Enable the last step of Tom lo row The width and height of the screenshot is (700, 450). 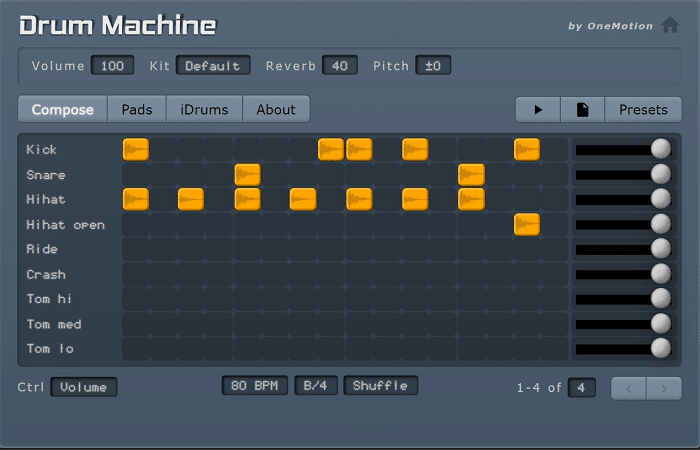coord(555,349)
